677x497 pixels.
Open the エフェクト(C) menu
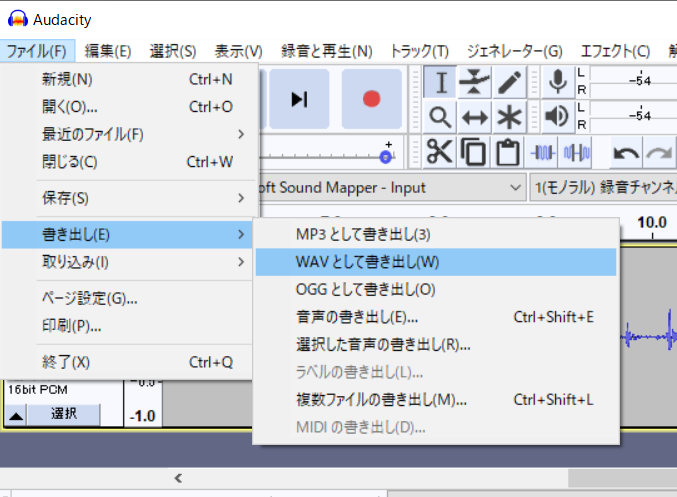point(615,51)
